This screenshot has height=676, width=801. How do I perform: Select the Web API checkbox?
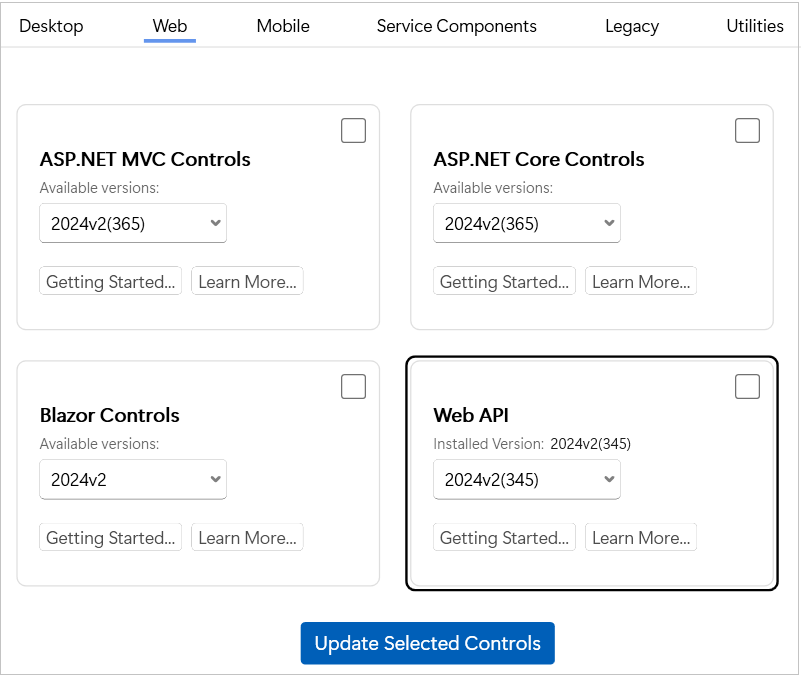click(747, 387)
